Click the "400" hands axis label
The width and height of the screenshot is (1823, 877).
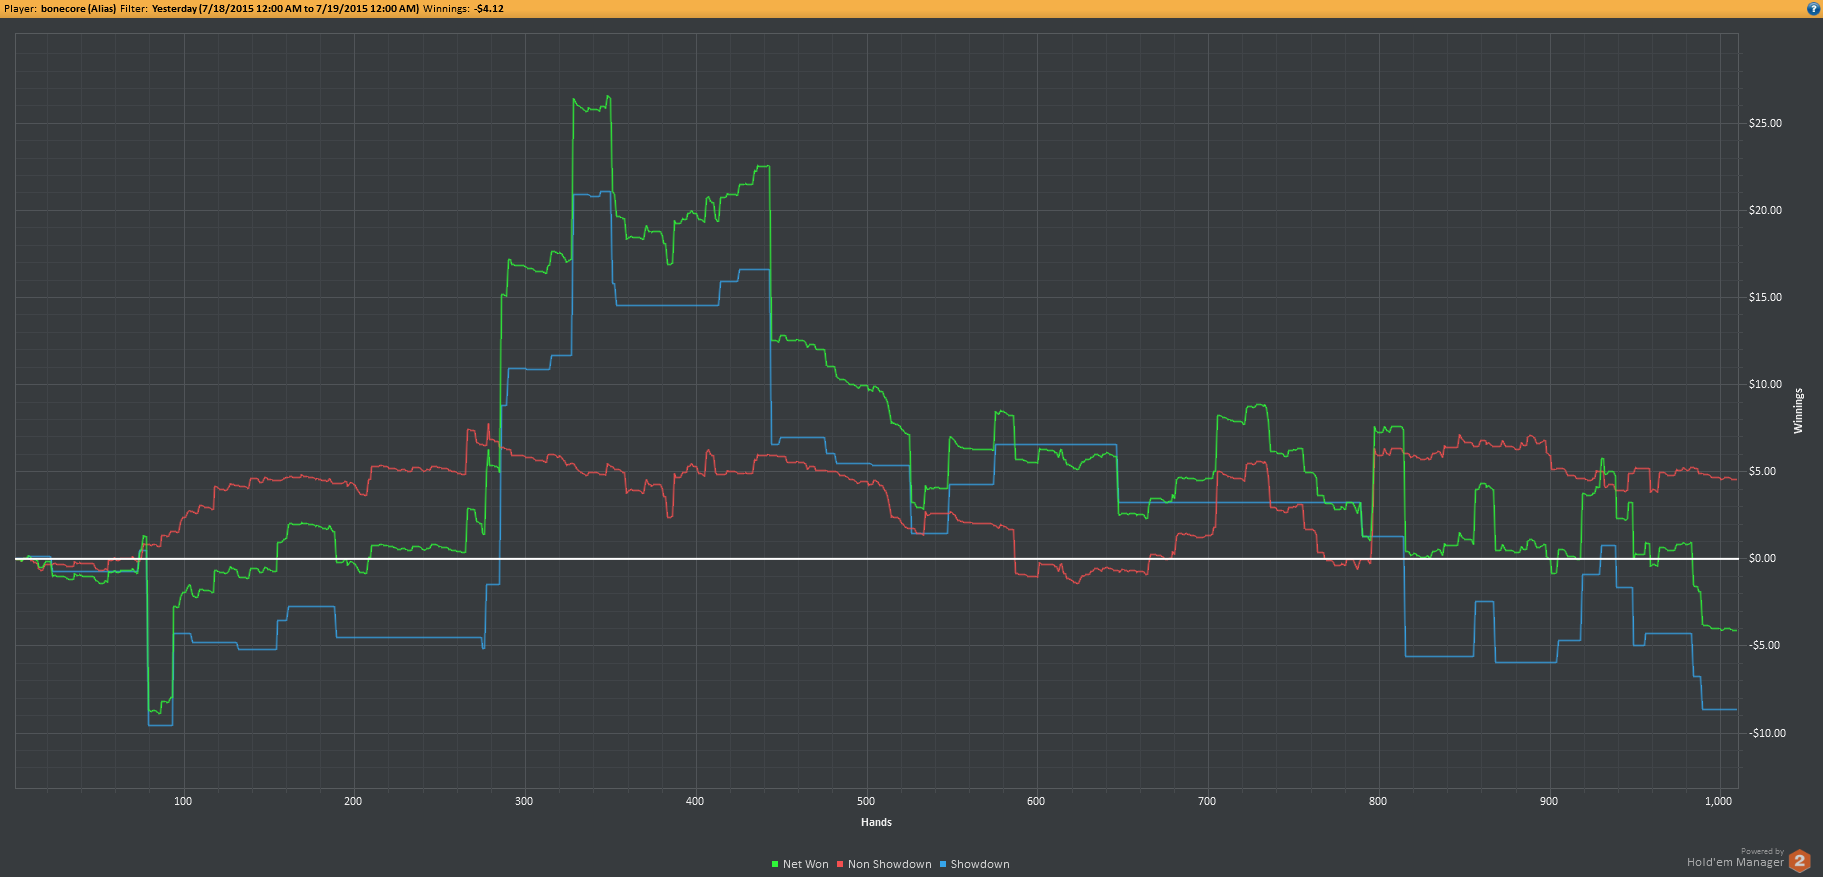point(695,801)
